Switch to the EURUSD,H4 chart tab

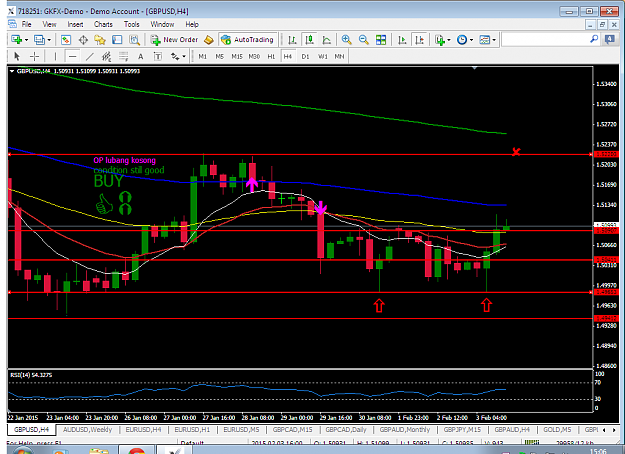coord(143,430)
